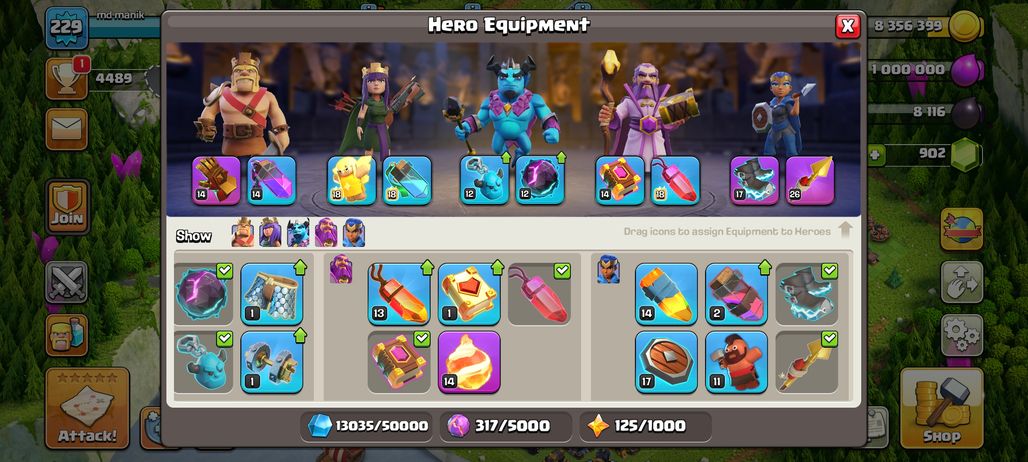Image resolution: width=1028 pixels, height=462 pixels.
Task: Tap the equipped Henchmen Puppet with checkmark
Action: click(203, 362)
